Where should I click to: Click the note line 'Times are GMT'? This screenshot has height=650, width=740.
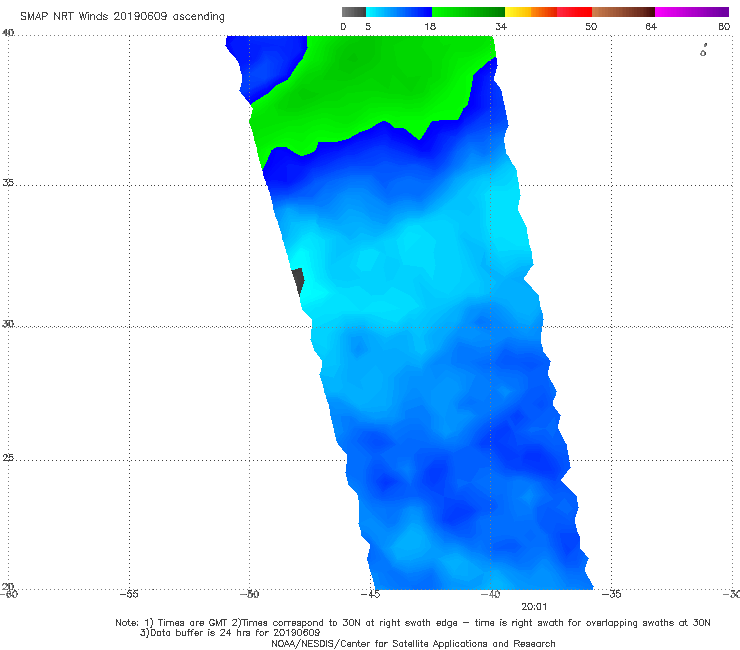(x=192, y=623)
